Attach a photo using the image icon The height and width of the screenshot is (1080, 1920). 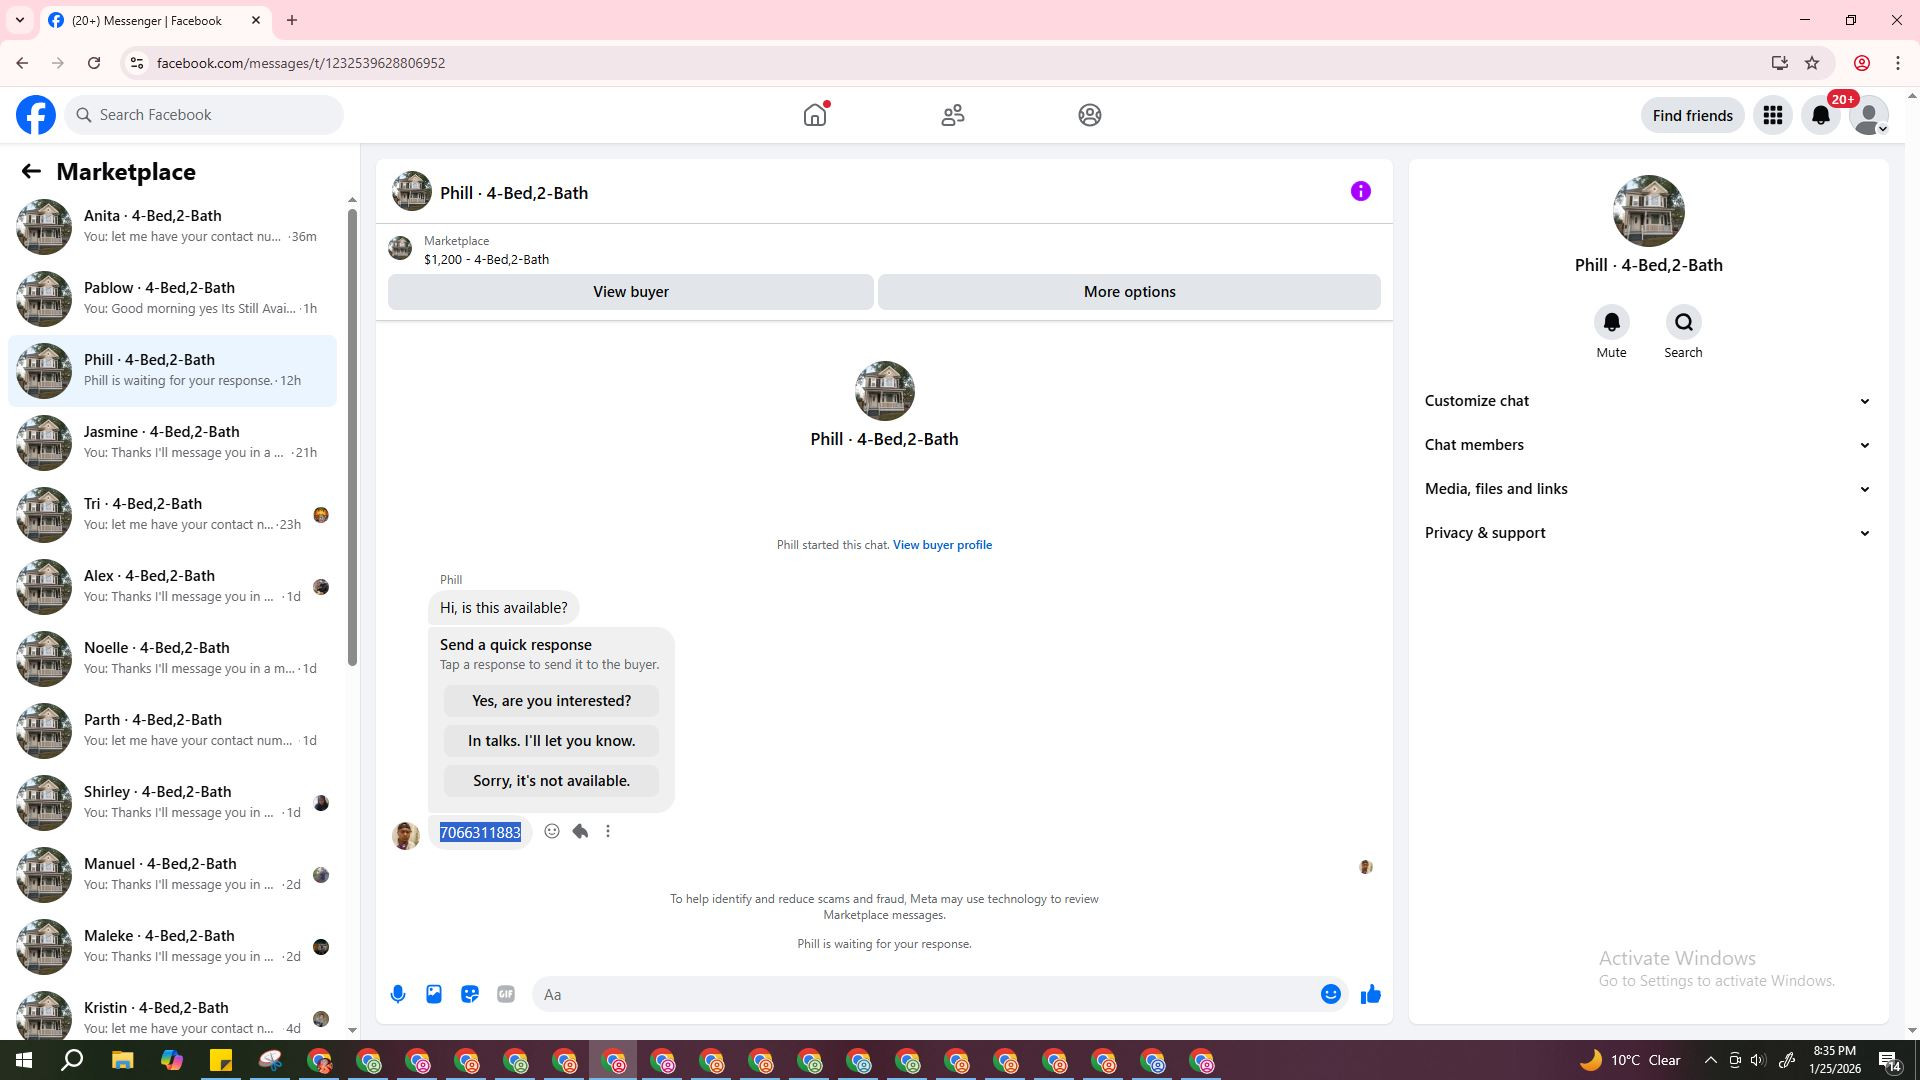pyautogui.click(x=434, y=994)
